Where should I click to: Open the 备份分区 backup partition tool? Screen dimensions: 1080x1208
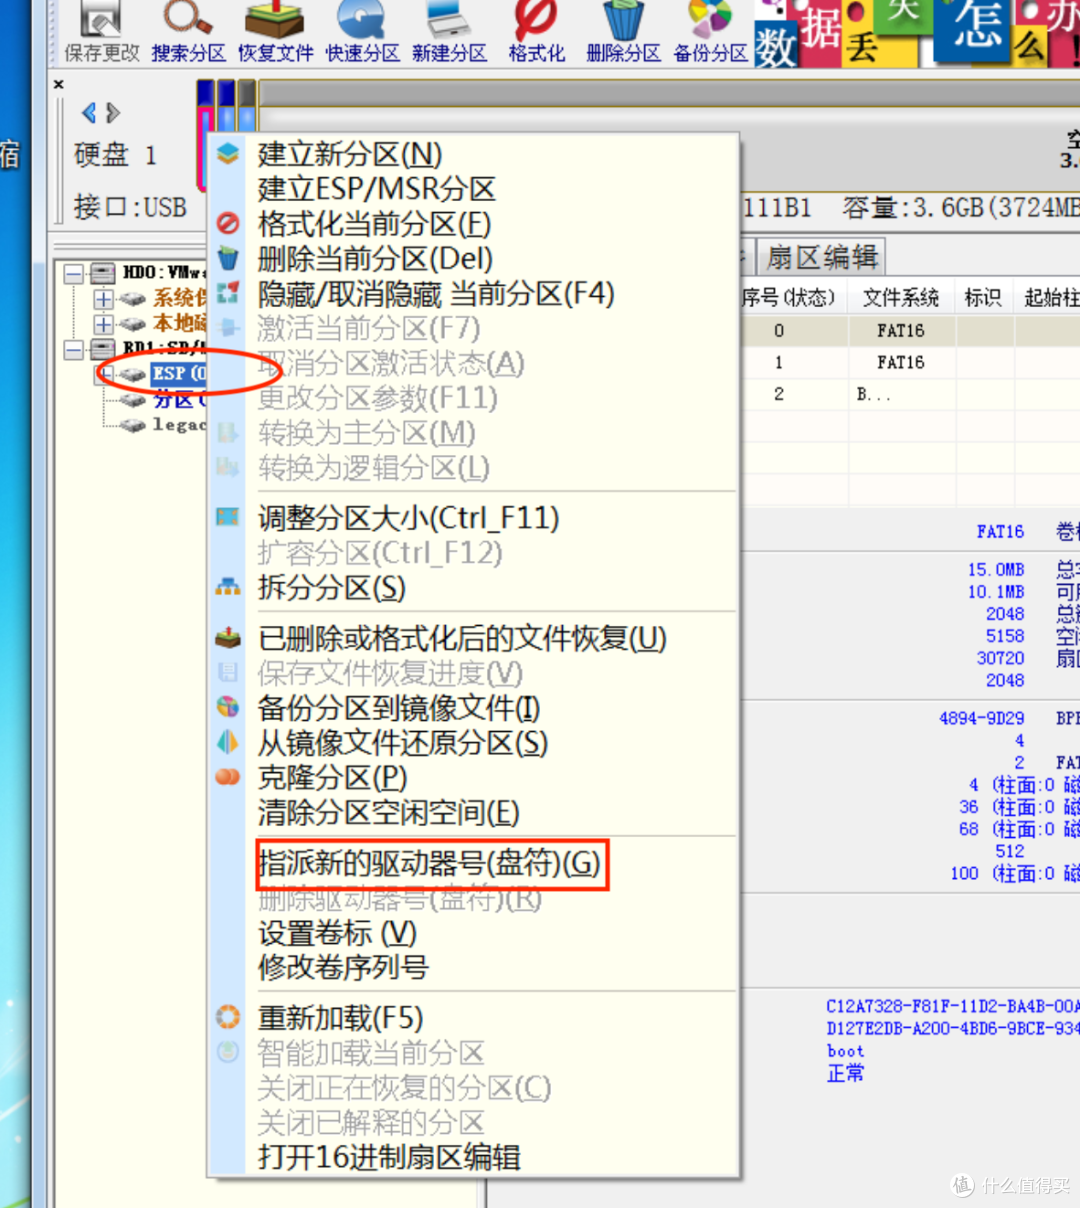coord(710,32)
